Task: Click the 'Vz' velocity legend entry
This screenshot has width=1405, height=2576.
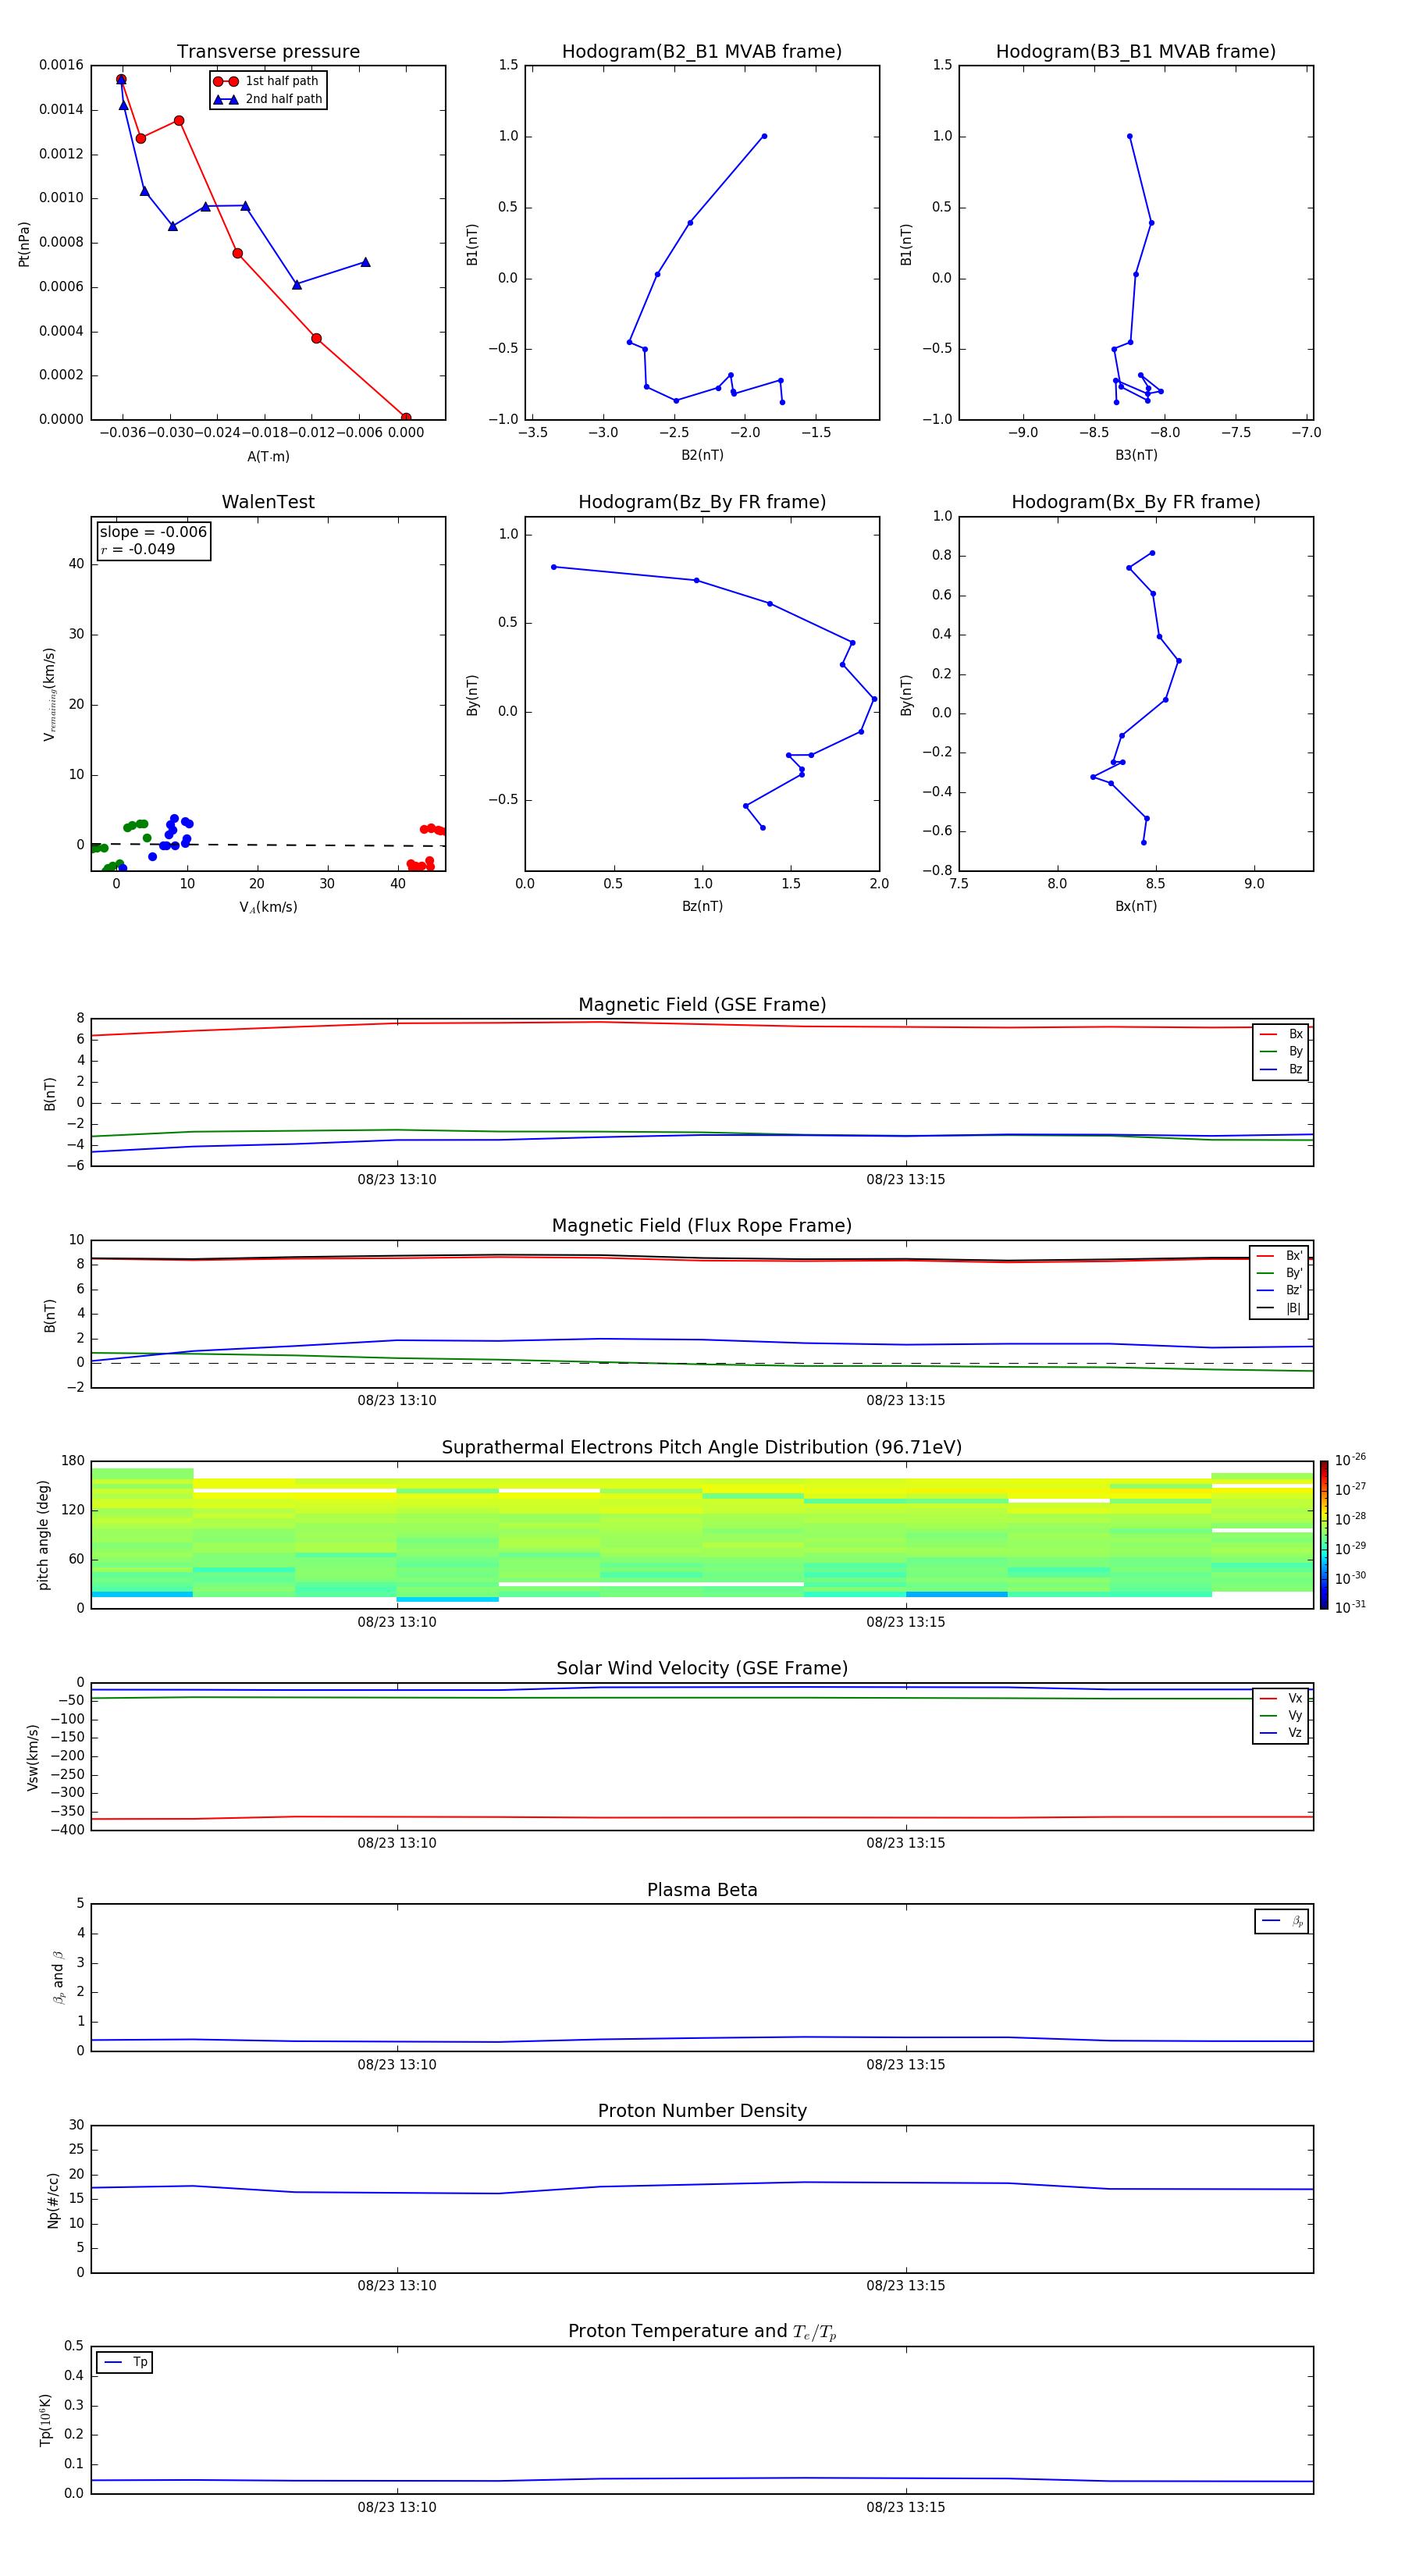Action: [x=1281, y=1733]
